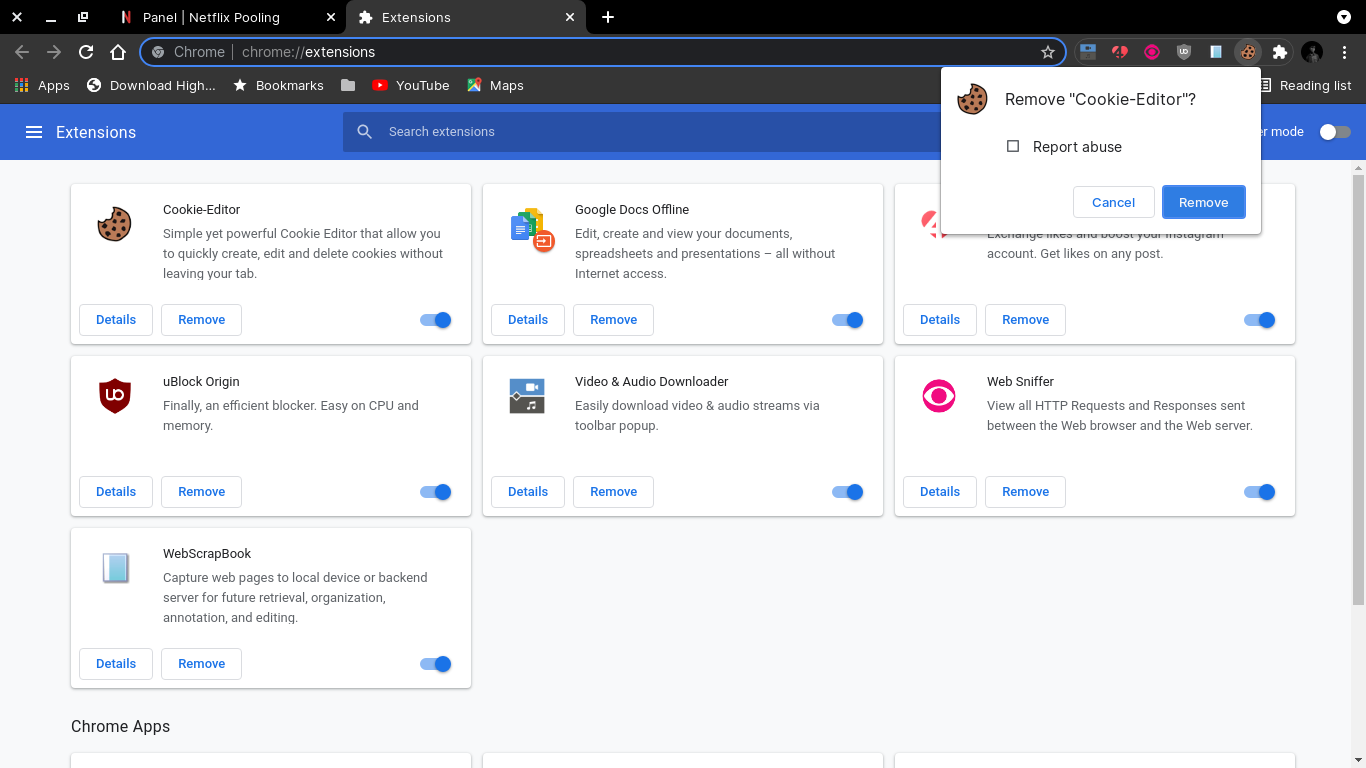Click the Web Sniffer toolbar extension icon
The height and width of the screenshot is (768, 1366).
pyautogui.click(x=1152, y=52)
